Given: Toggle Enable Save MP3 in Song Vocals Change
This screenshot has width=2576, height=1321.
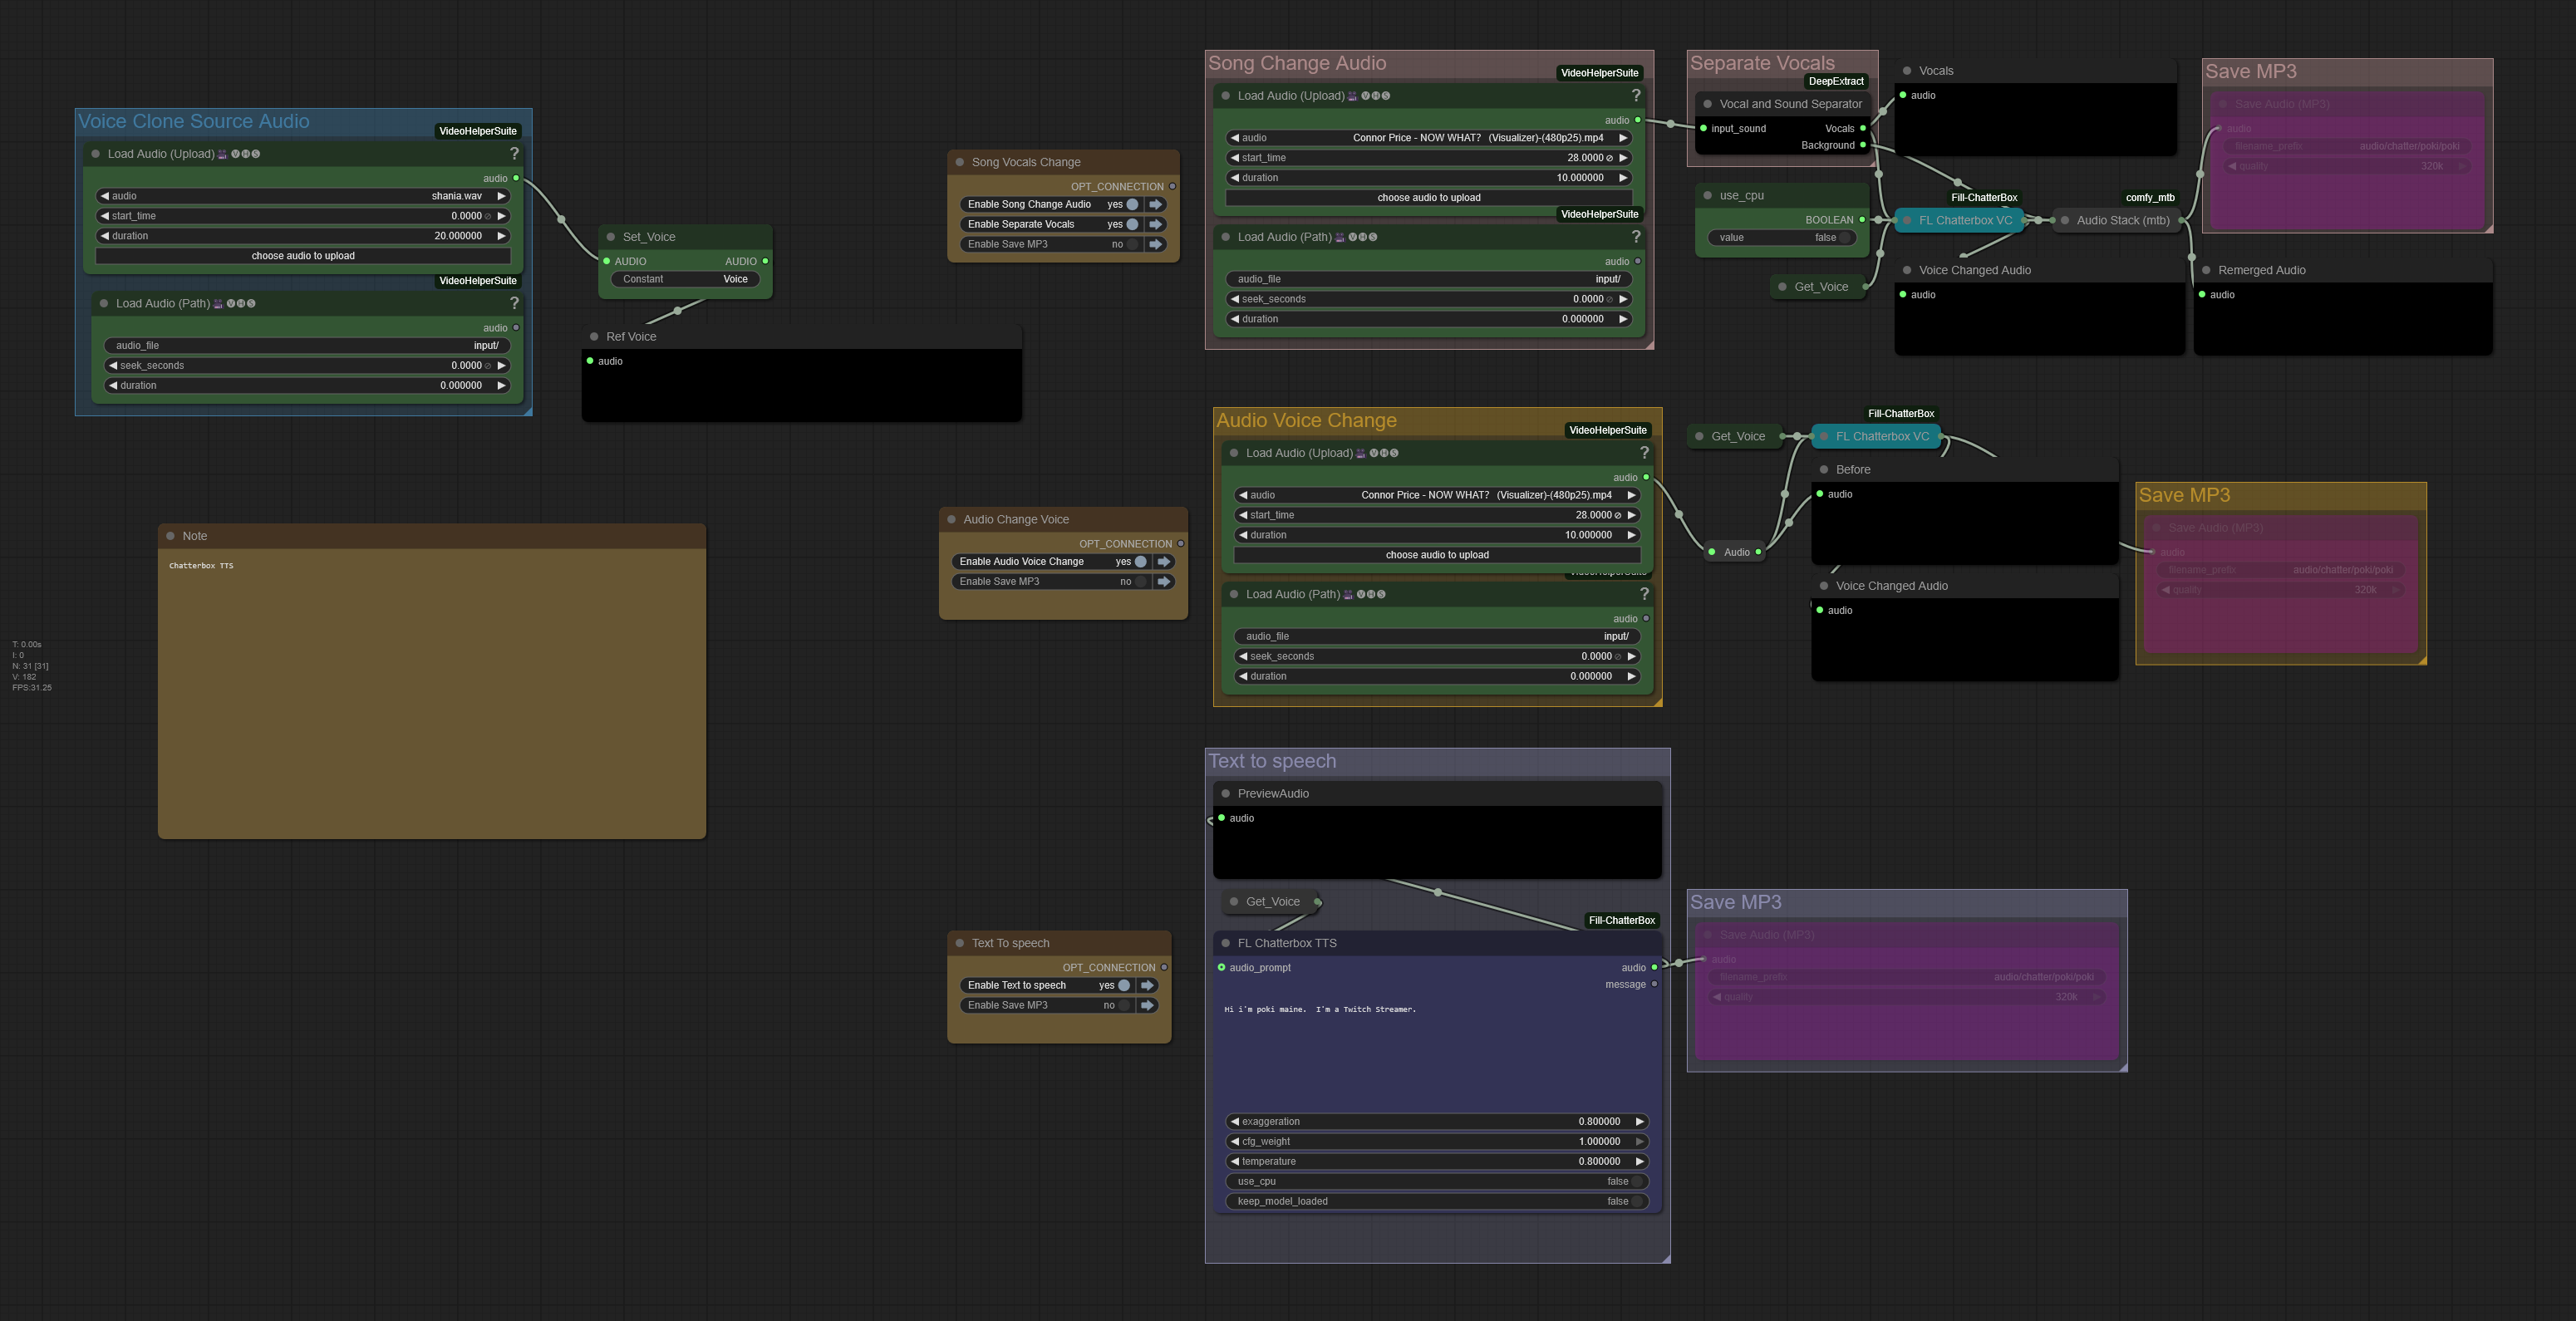Looking at the screenshot, I should point(1132,244).
